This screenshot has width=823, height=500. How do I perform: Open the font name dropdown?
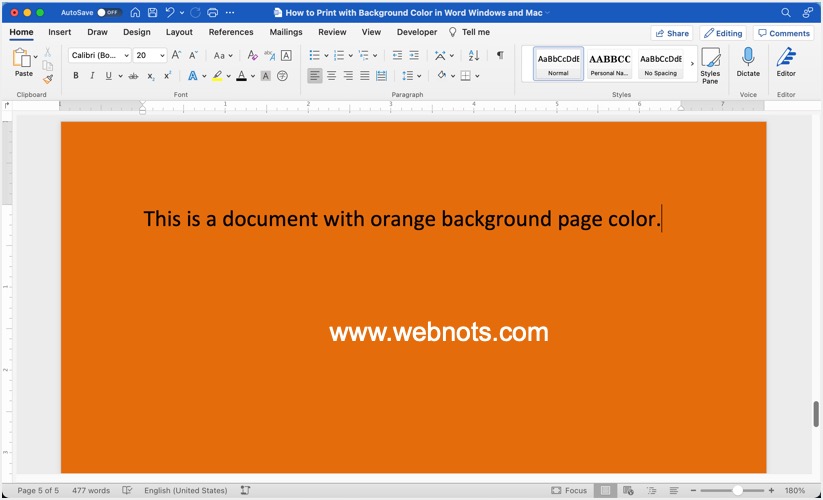(x=124, y=56)
